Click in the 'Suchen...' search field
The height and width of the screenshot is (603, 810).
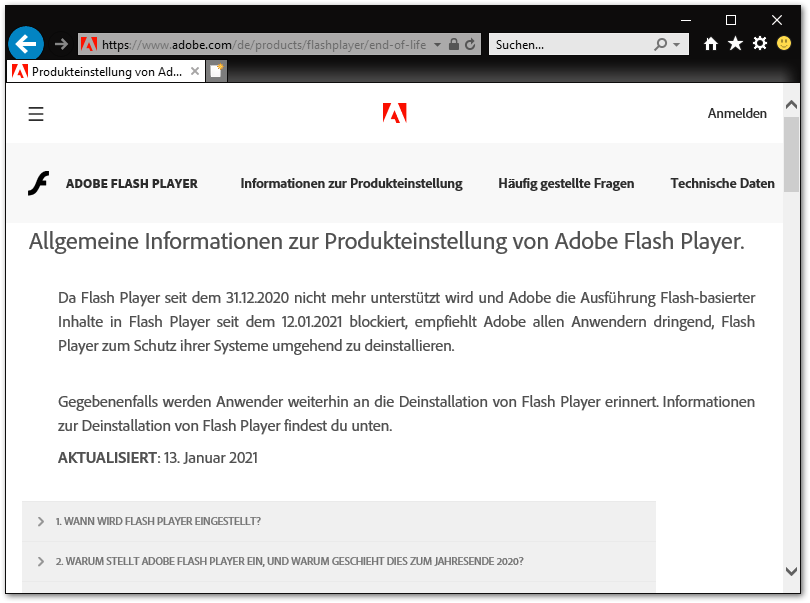(570, 44)
